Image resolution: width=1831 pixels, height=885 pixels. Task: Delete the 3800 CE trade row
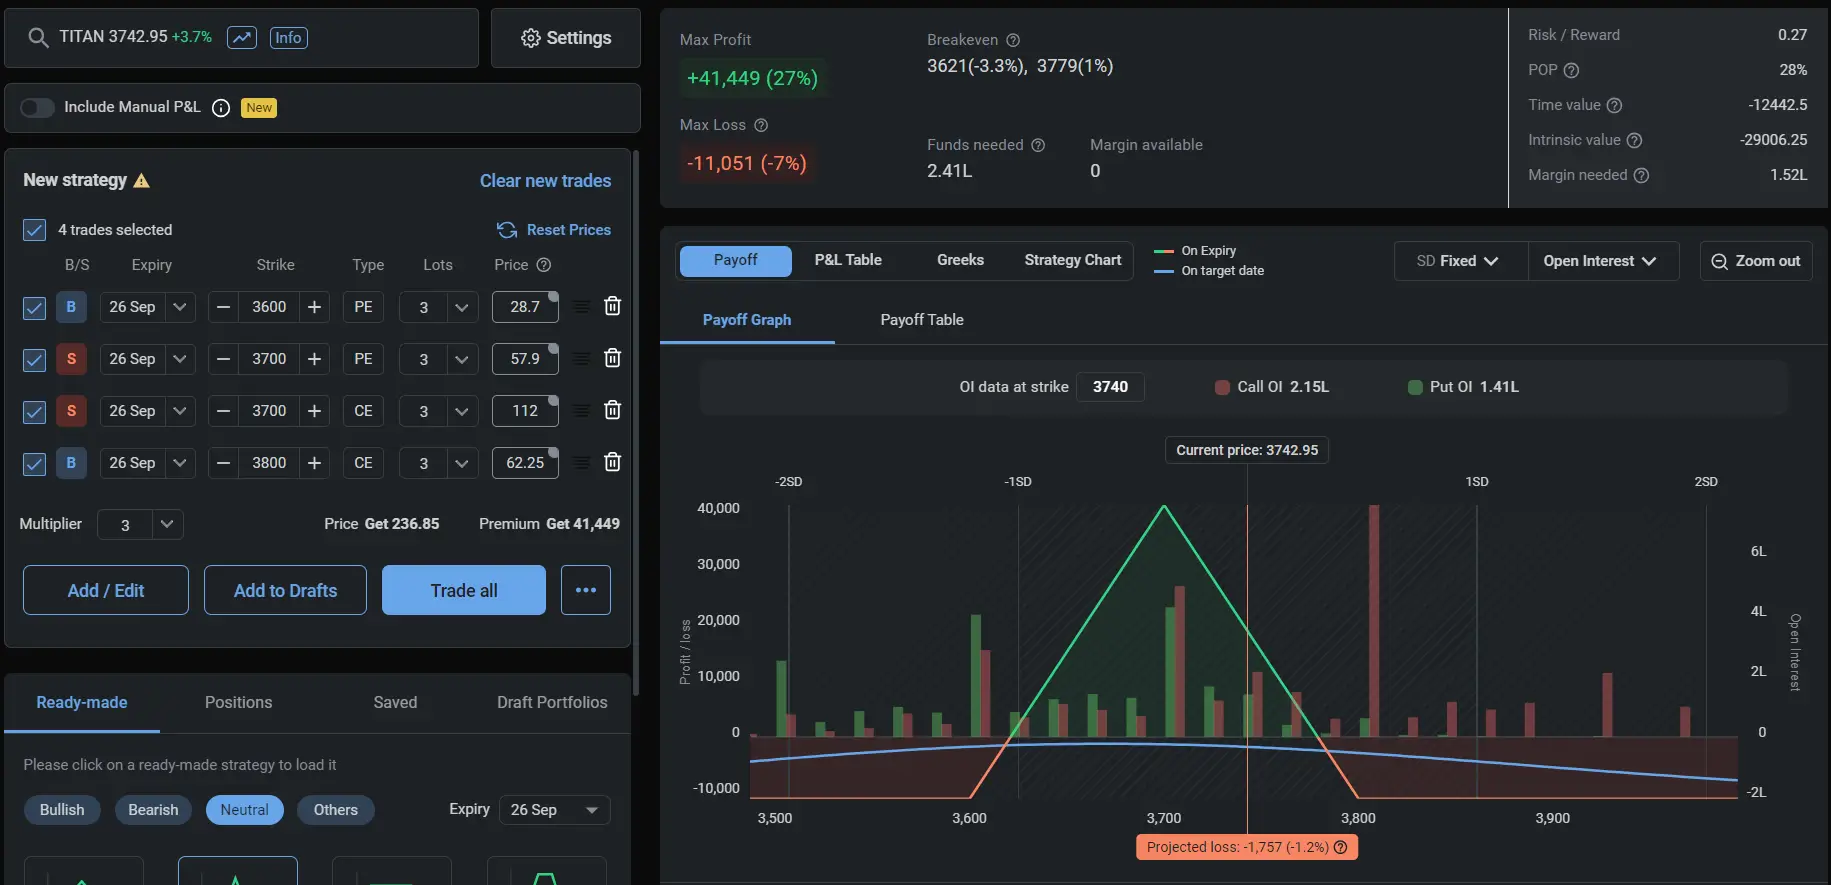(x=613, y=462)
